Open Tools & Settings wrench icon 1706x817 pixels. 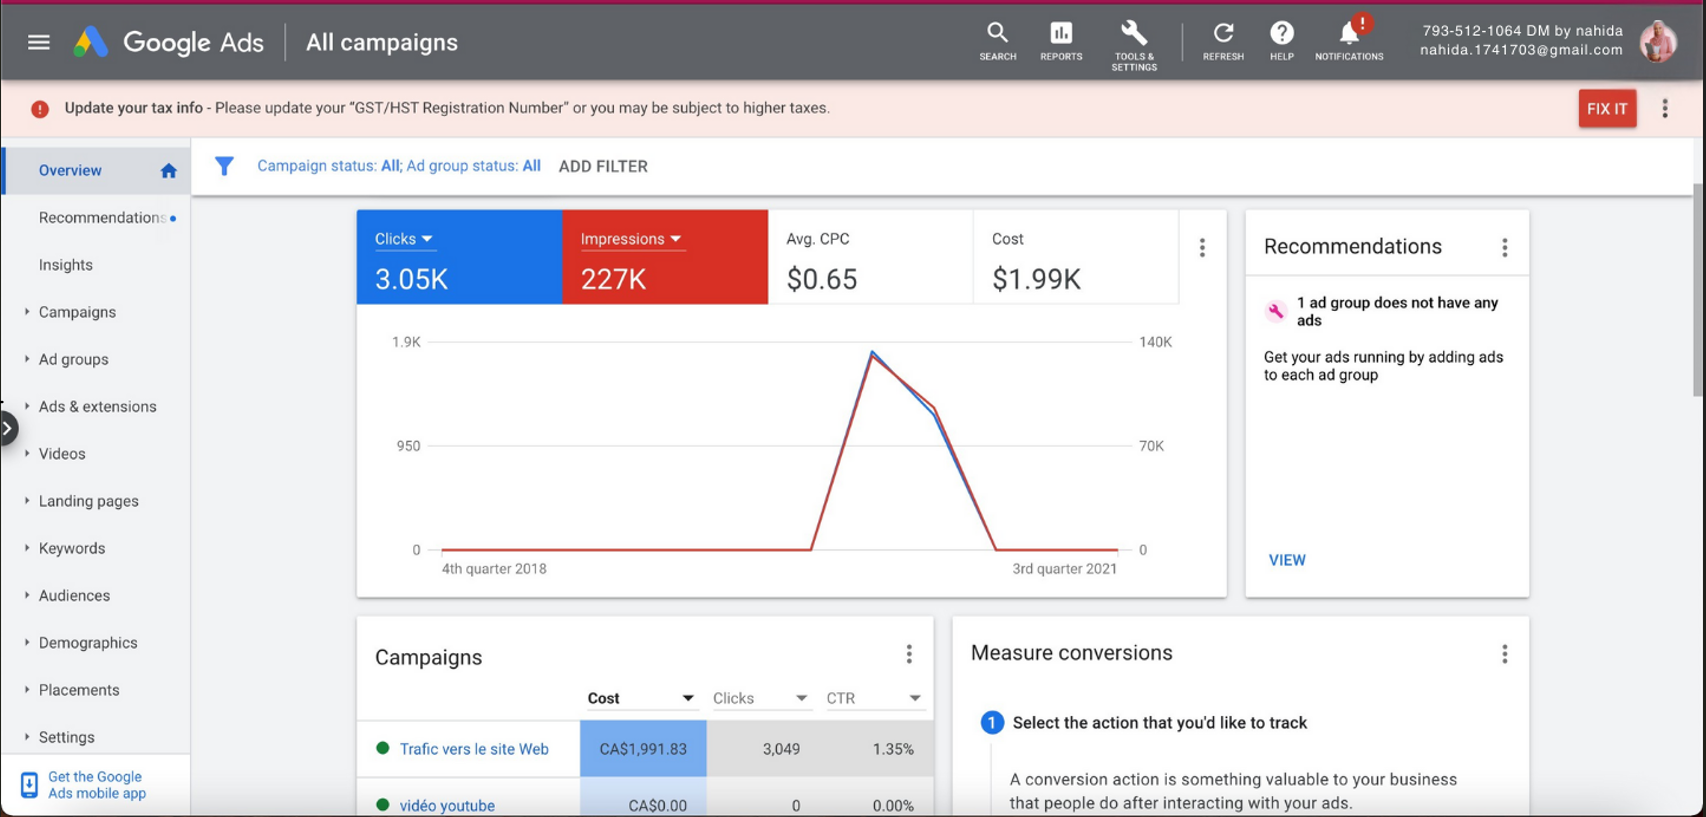[x=1133, y=34]
